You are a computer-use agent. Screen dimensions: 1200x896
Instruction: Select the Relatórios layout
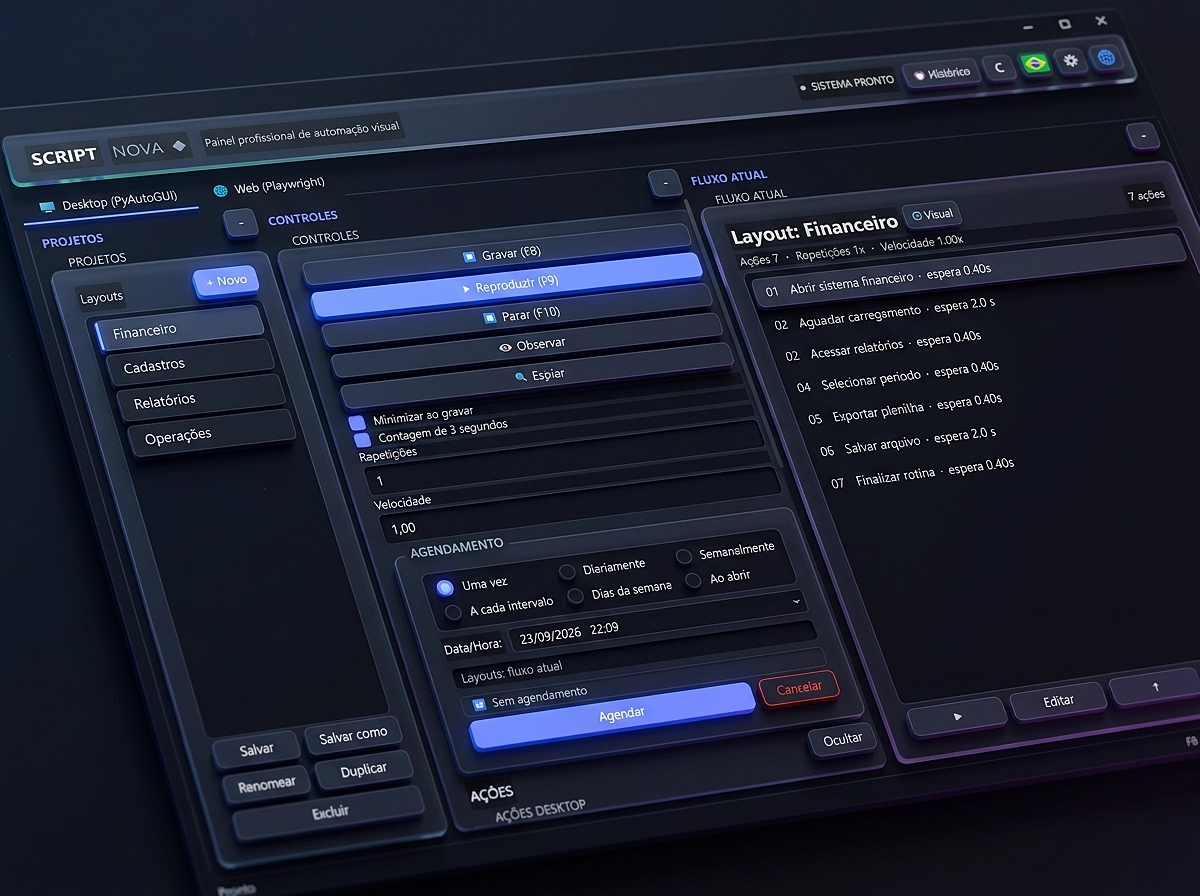tap(201, 398)
